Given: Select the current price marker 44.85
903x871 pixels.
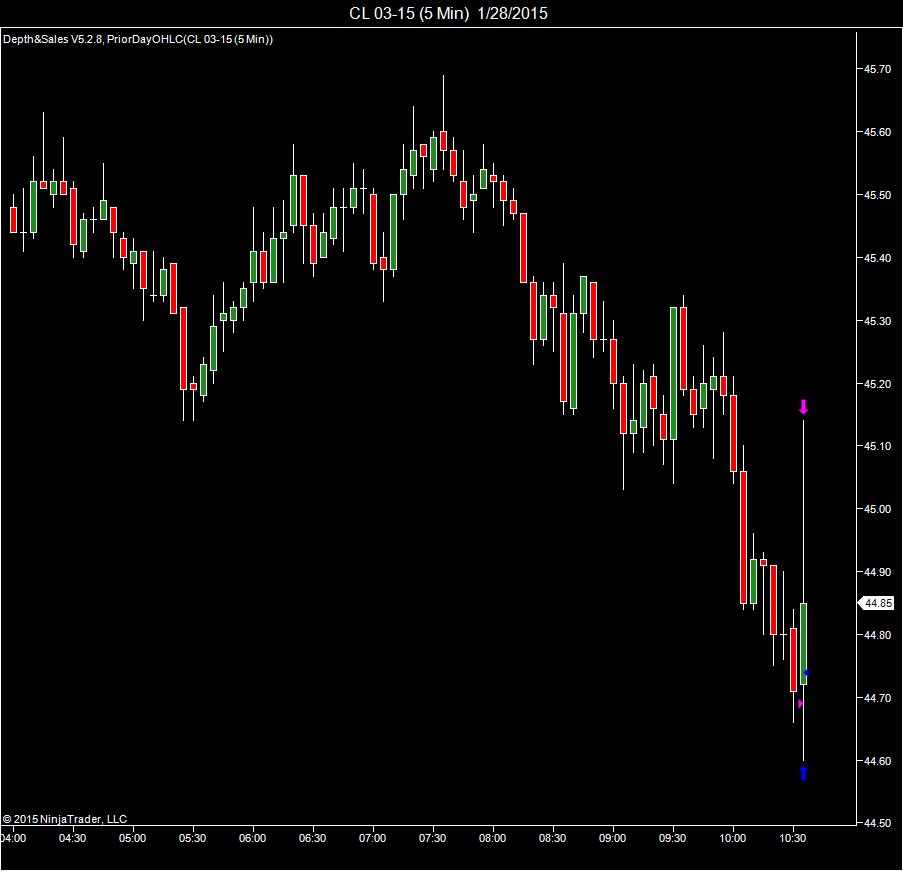Looking at the screenshot, I should 877,603.
